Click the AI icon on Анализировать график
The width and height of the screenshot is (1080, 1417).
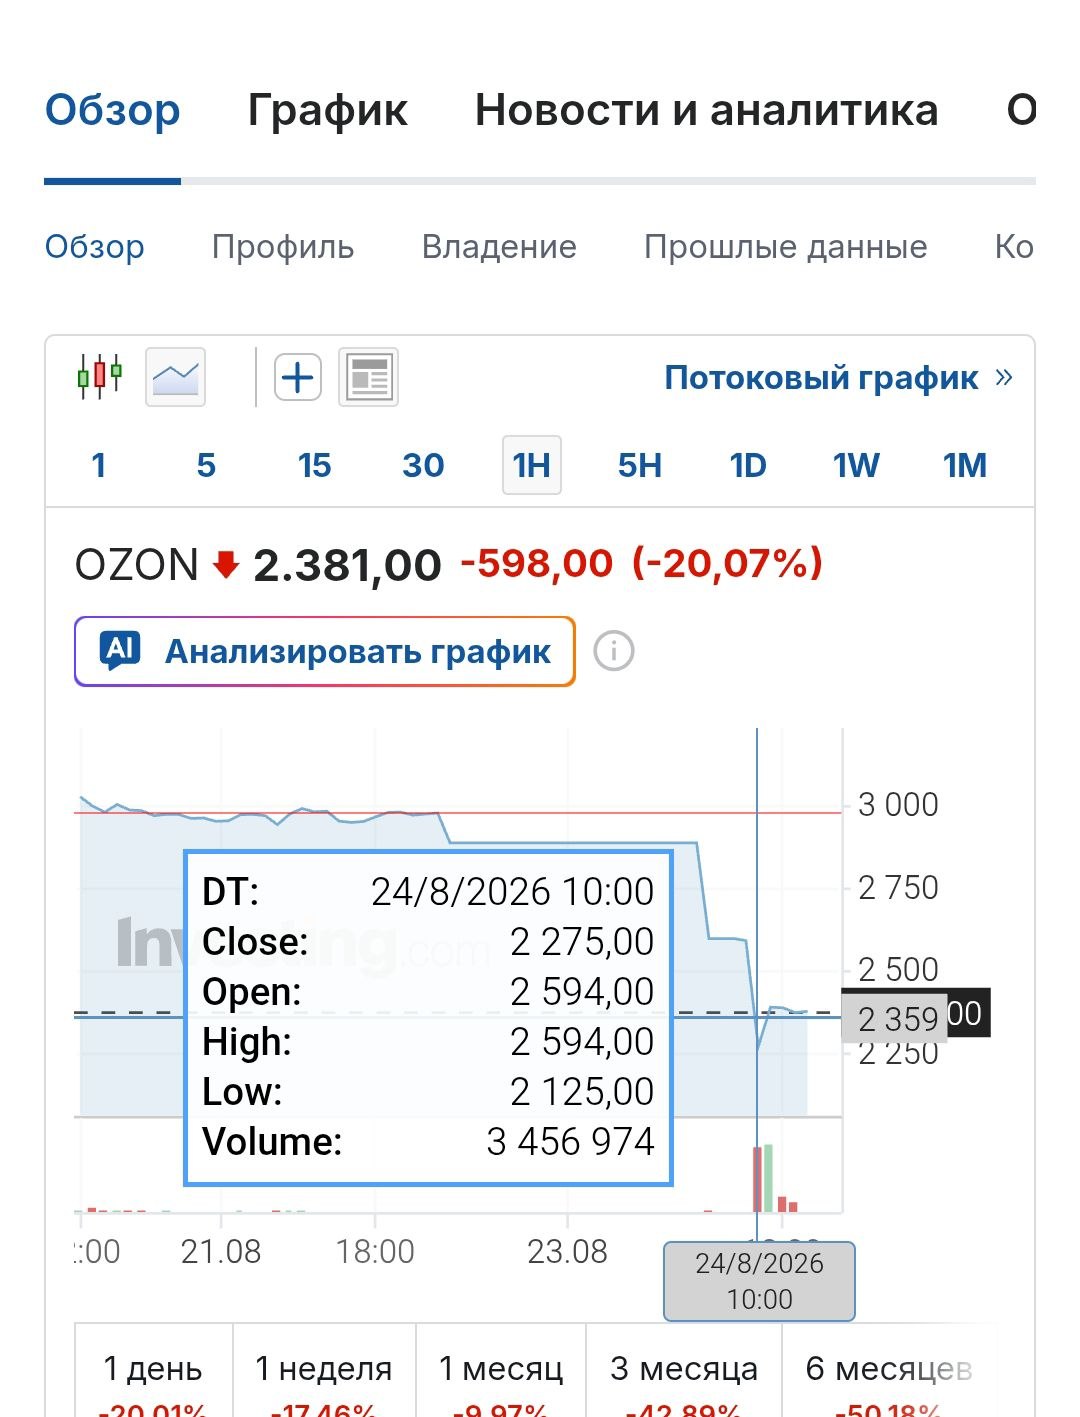coord(121,650)
